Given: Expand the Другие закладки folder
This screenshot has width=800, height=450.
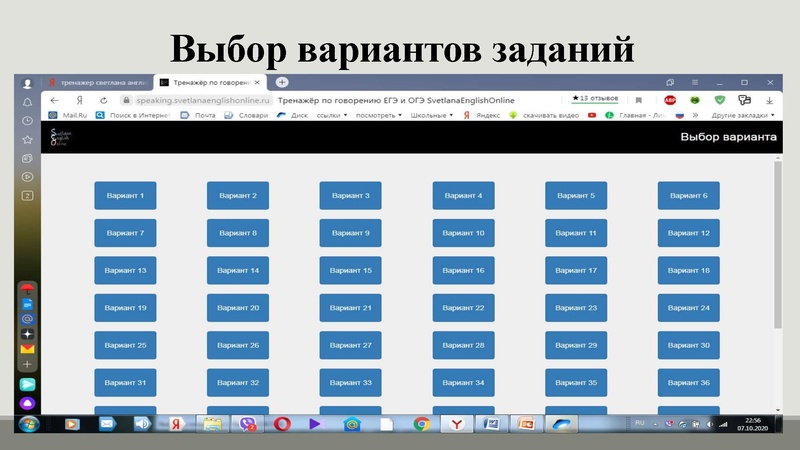Looking at the screenshot, I should click(743, 115).
